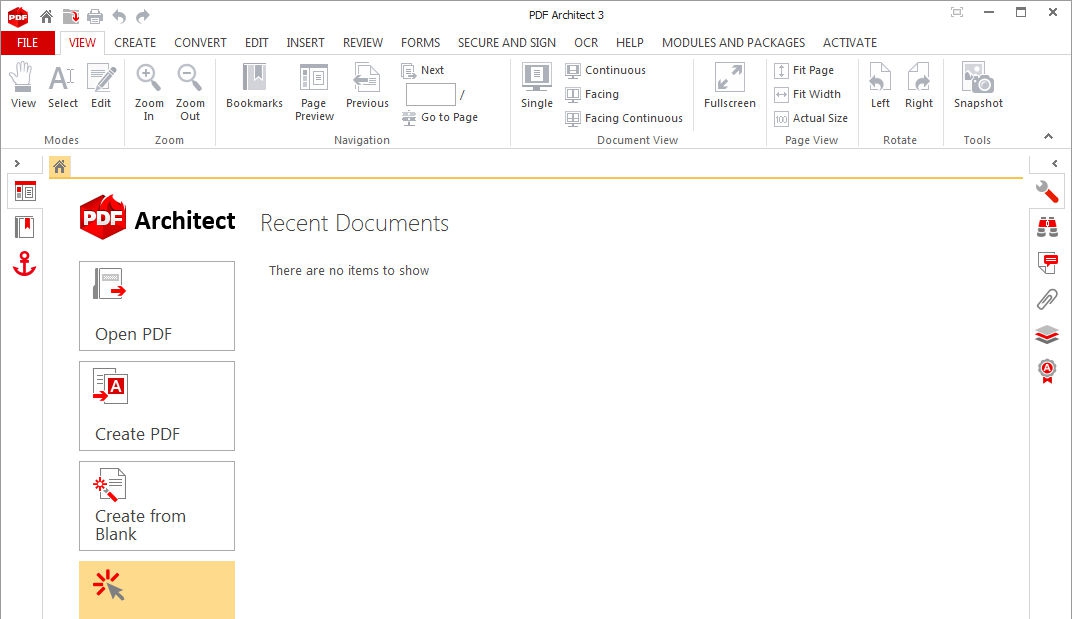Enable Continuous document view
The image size is (1072, 619).
point(606,70)
